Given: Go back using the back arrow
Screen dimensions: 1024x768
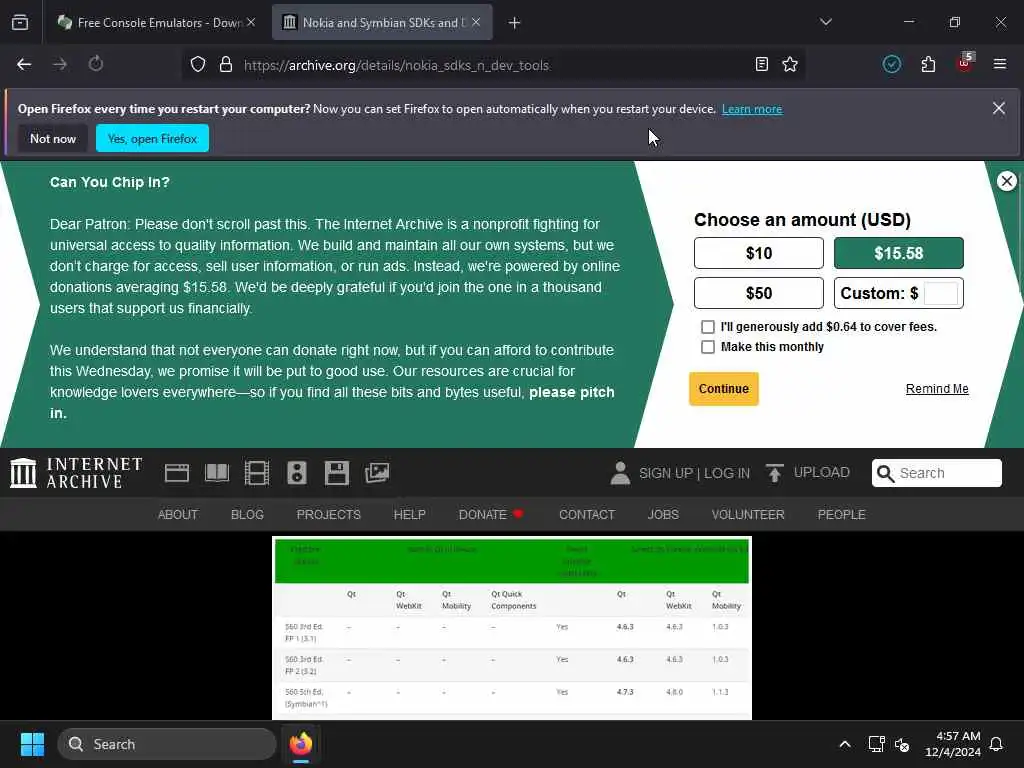Looking at the screenshot, I should (x=24, y=64).
